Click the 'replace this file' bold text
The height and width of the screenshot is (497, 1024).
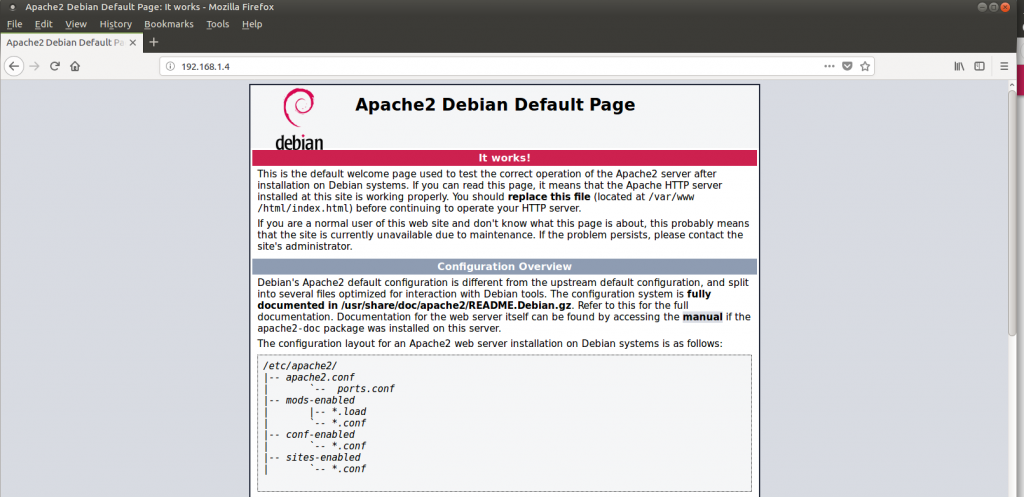pos(549,197)
